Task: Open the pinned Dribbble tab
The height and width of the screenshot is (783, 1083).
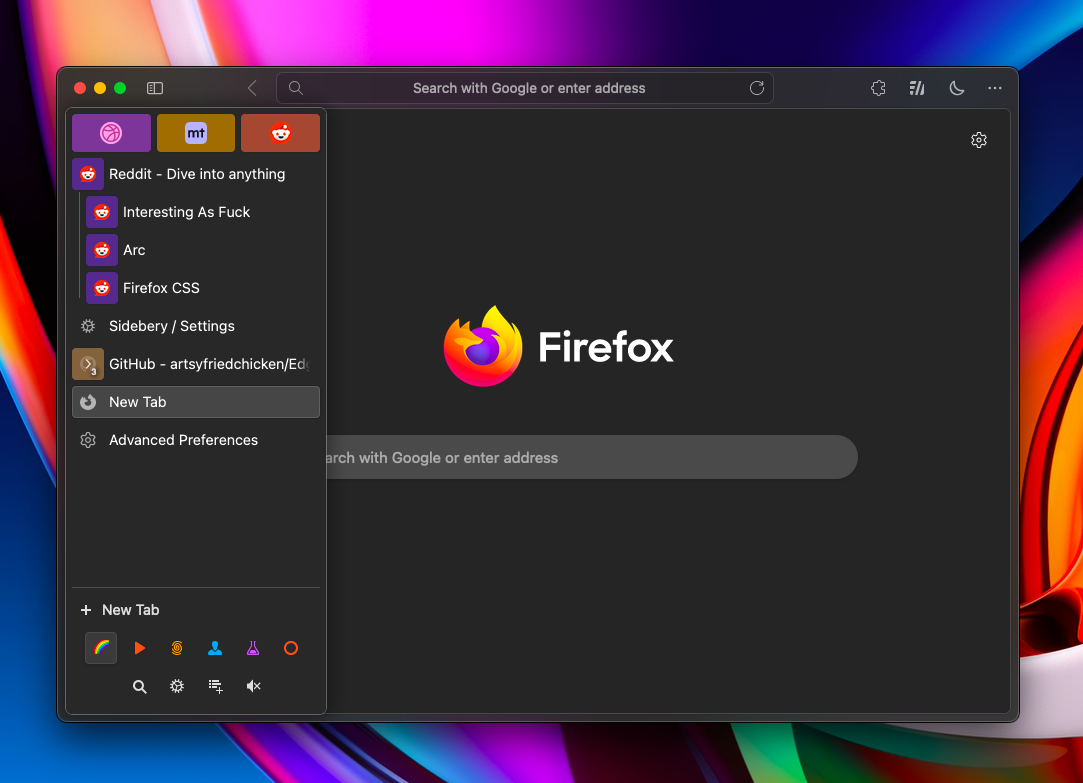Action: click(x=111, y=133)
